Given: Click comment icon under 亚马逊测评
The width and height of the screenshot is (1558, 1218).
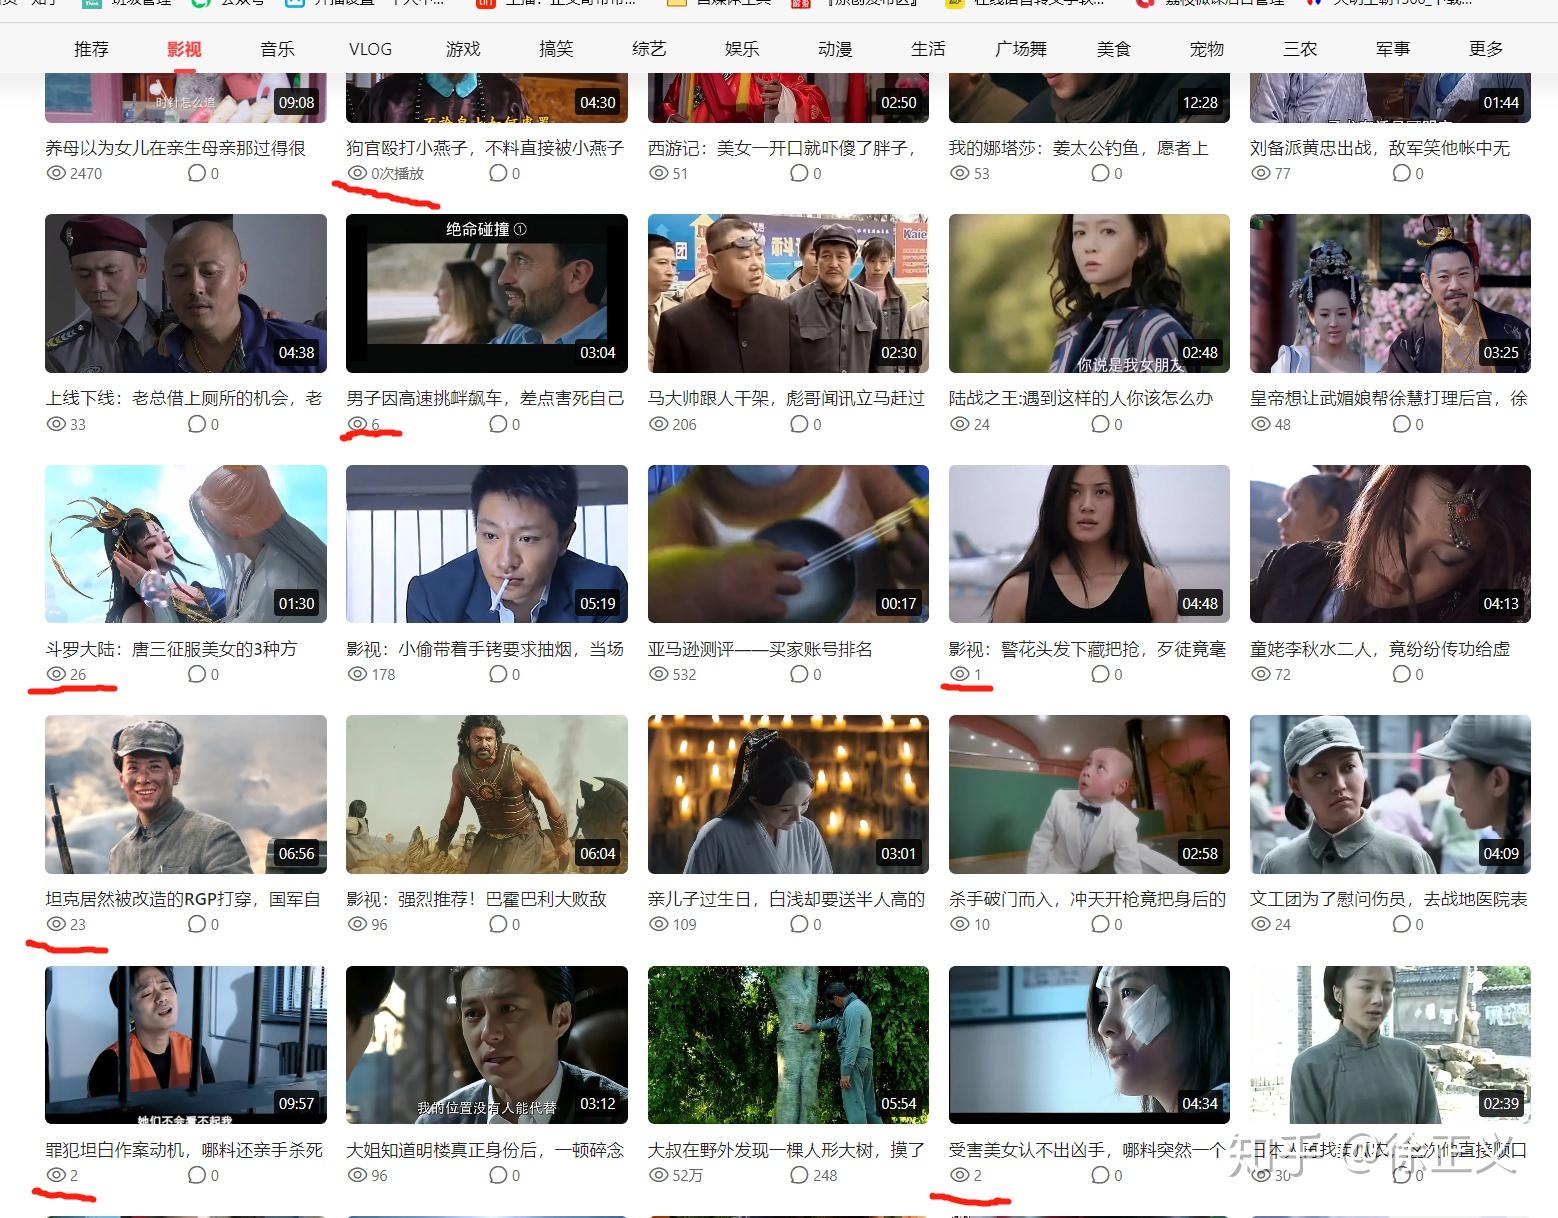Looking at the screenshot, I should click(x=800, y=674).
